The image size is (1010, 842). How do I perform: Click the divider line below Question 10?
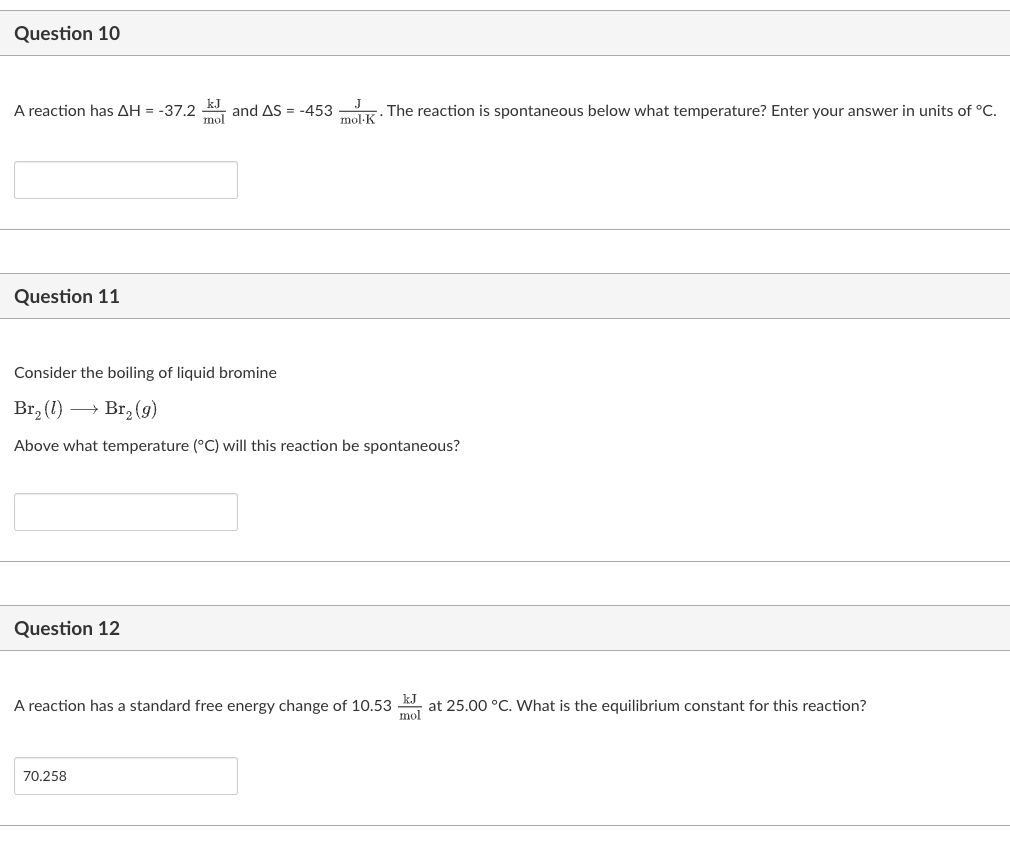tap(505, 231)
